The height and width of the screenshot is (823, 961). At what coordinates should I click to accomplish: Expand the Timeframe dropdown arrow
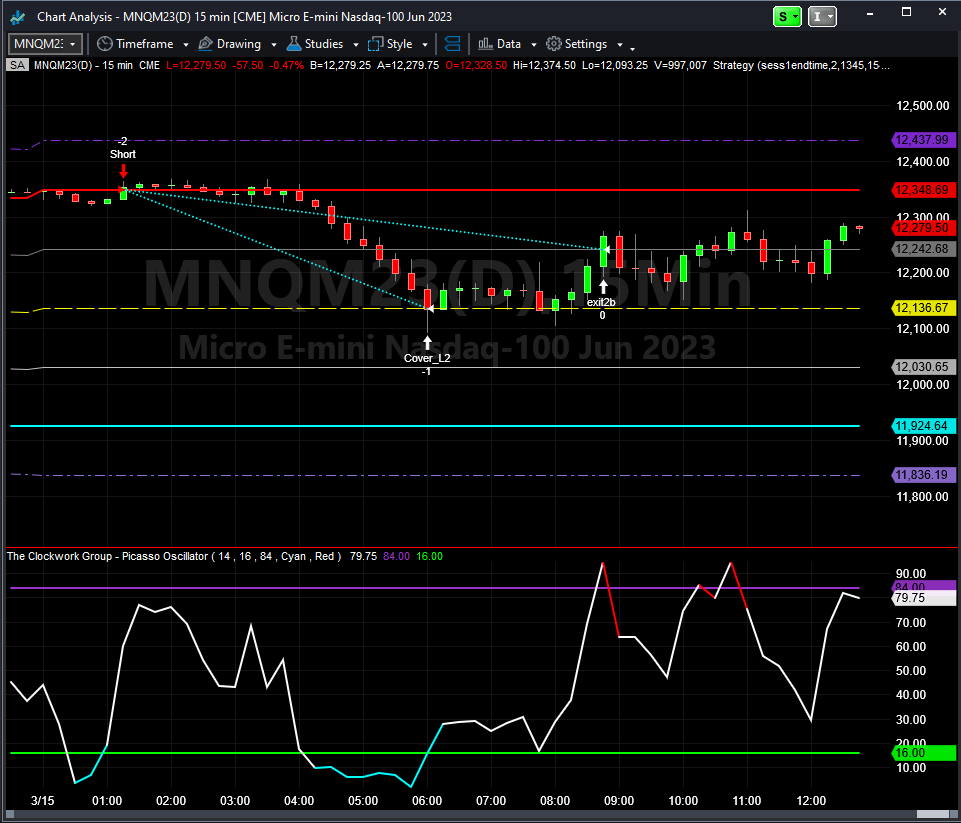186,45
